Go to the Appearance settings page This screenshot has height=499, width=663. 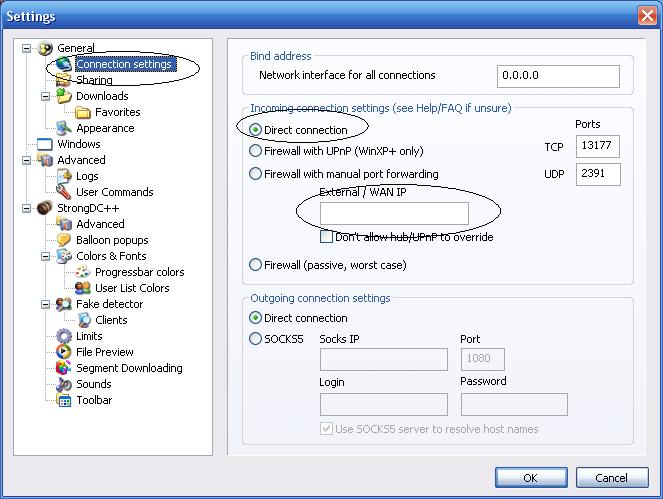point(105,128)
